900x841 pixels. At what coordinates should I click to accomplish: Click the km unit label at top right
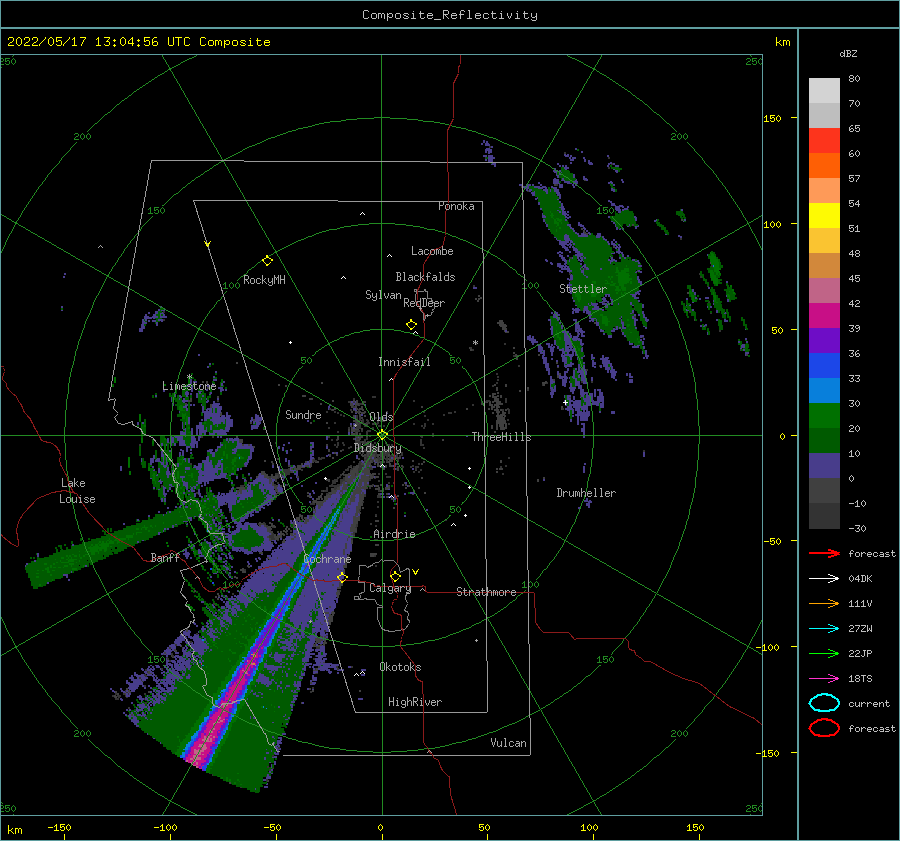[x=782, y=42]
